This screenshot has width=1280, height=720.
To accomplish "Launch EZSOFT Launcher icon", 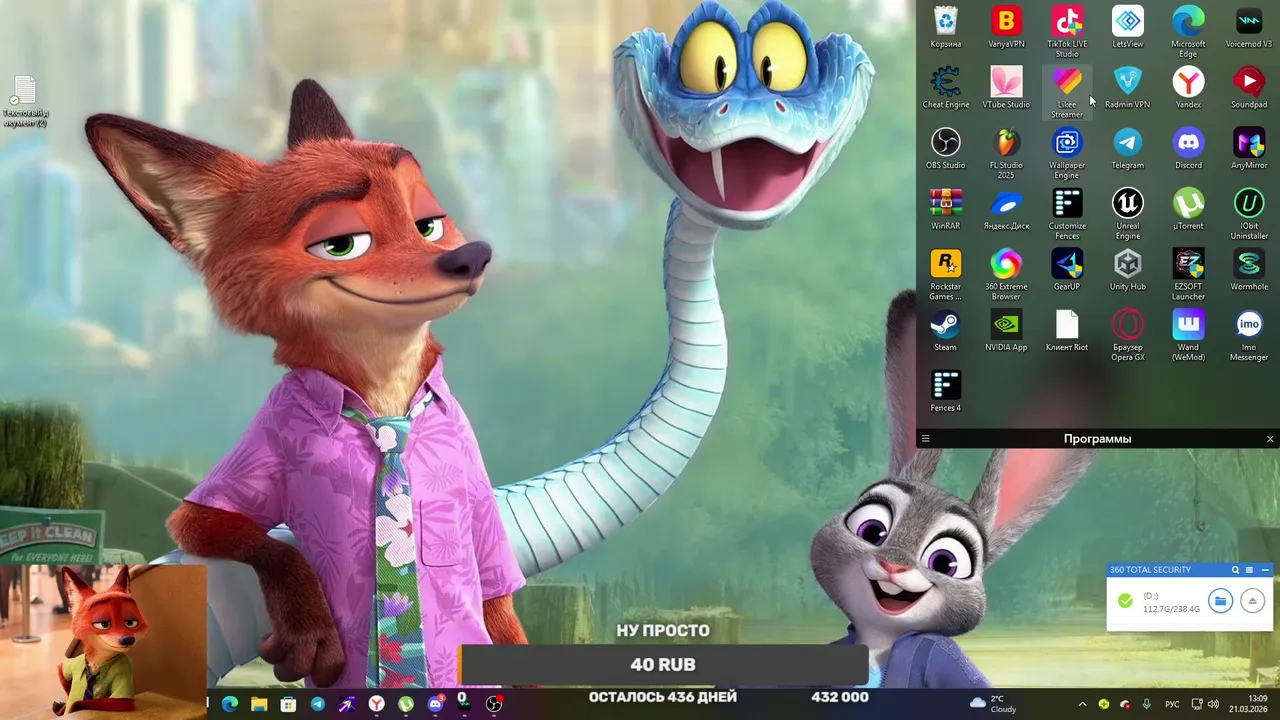I will (x=1188, y=275).
